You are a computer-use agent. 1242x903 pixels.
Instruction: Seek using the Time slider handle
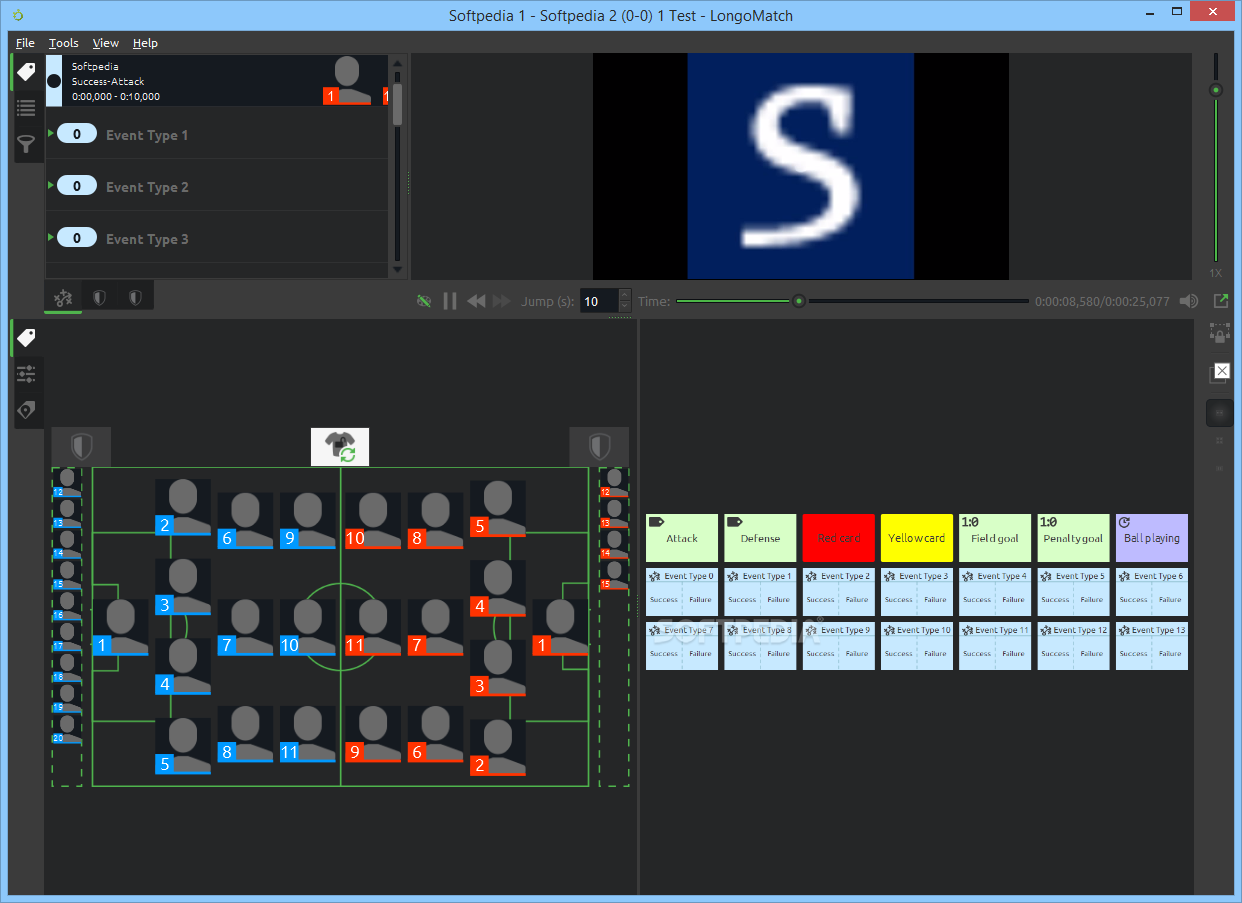point(798,301)
